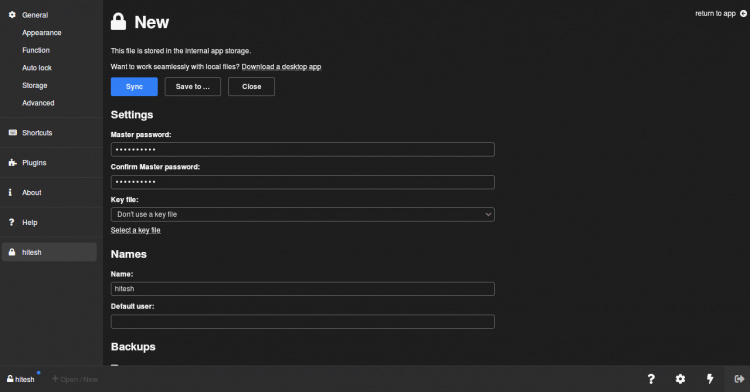750x392 pixels.
Task: Expand the Key file dropdown
Action: (x=303, y=214)
